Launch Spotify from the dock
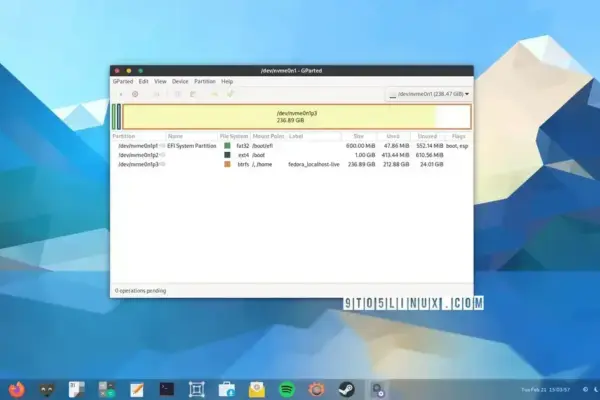The height and width of the screenshot is (400, 600). tap(287, 390)
